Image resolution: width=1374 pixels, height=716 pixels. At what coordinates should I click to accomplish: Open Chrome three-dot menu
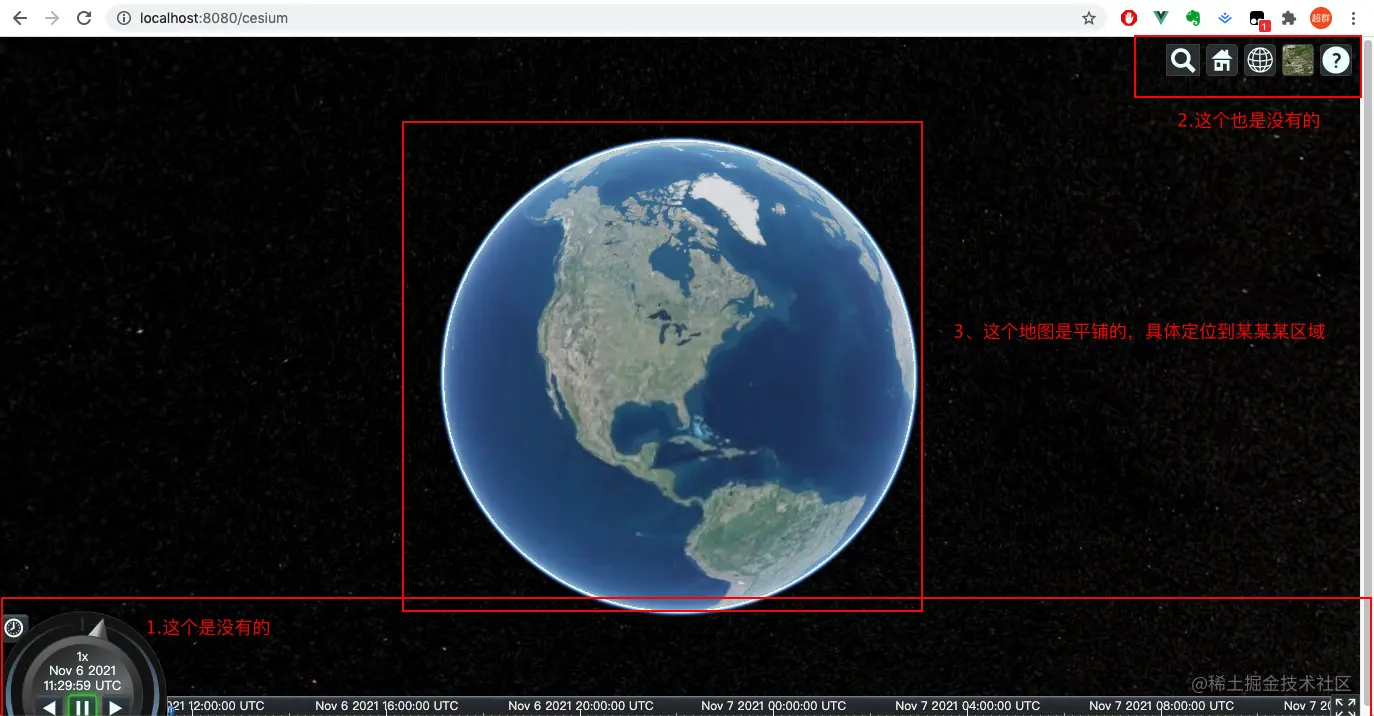(x=1353, y=18)
